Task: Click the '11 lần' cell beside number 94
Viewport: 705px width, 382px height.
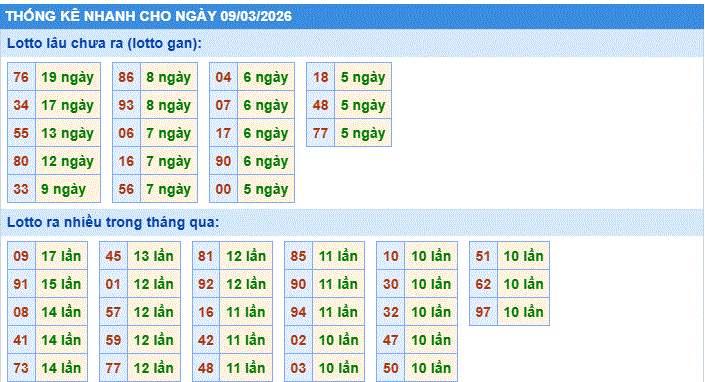Action: tap(339, 312)
